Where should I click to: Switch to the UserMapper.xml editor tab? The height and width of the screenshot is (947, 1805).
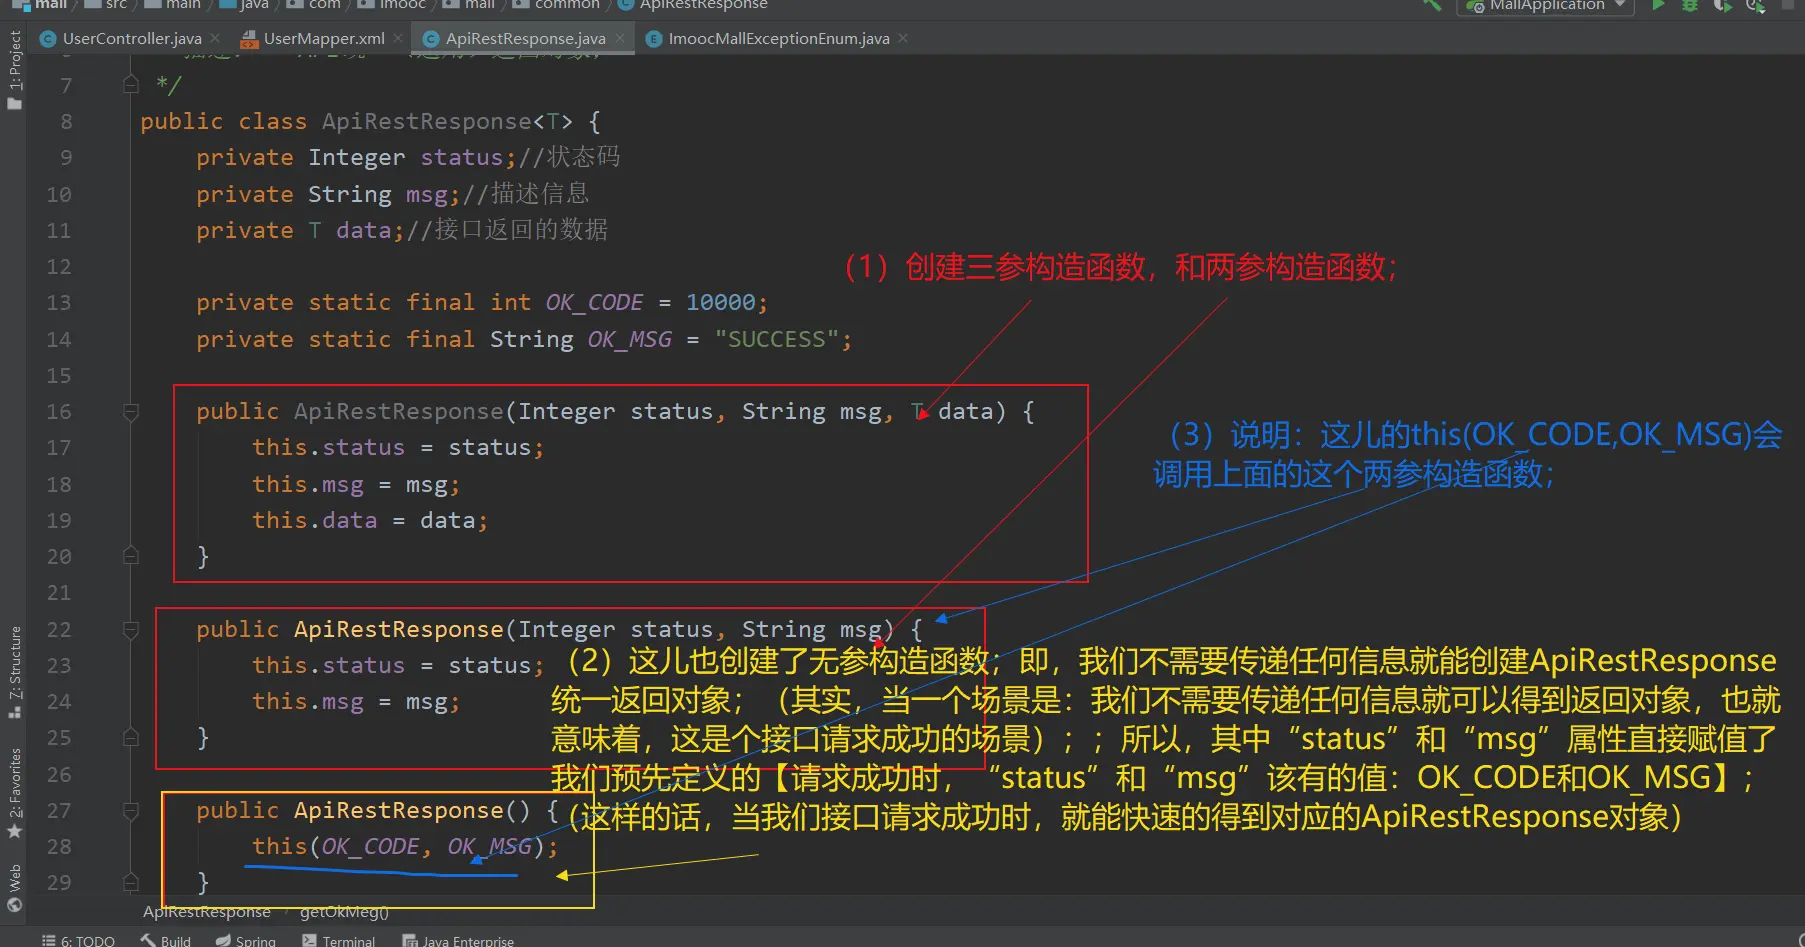click(323, 38)
